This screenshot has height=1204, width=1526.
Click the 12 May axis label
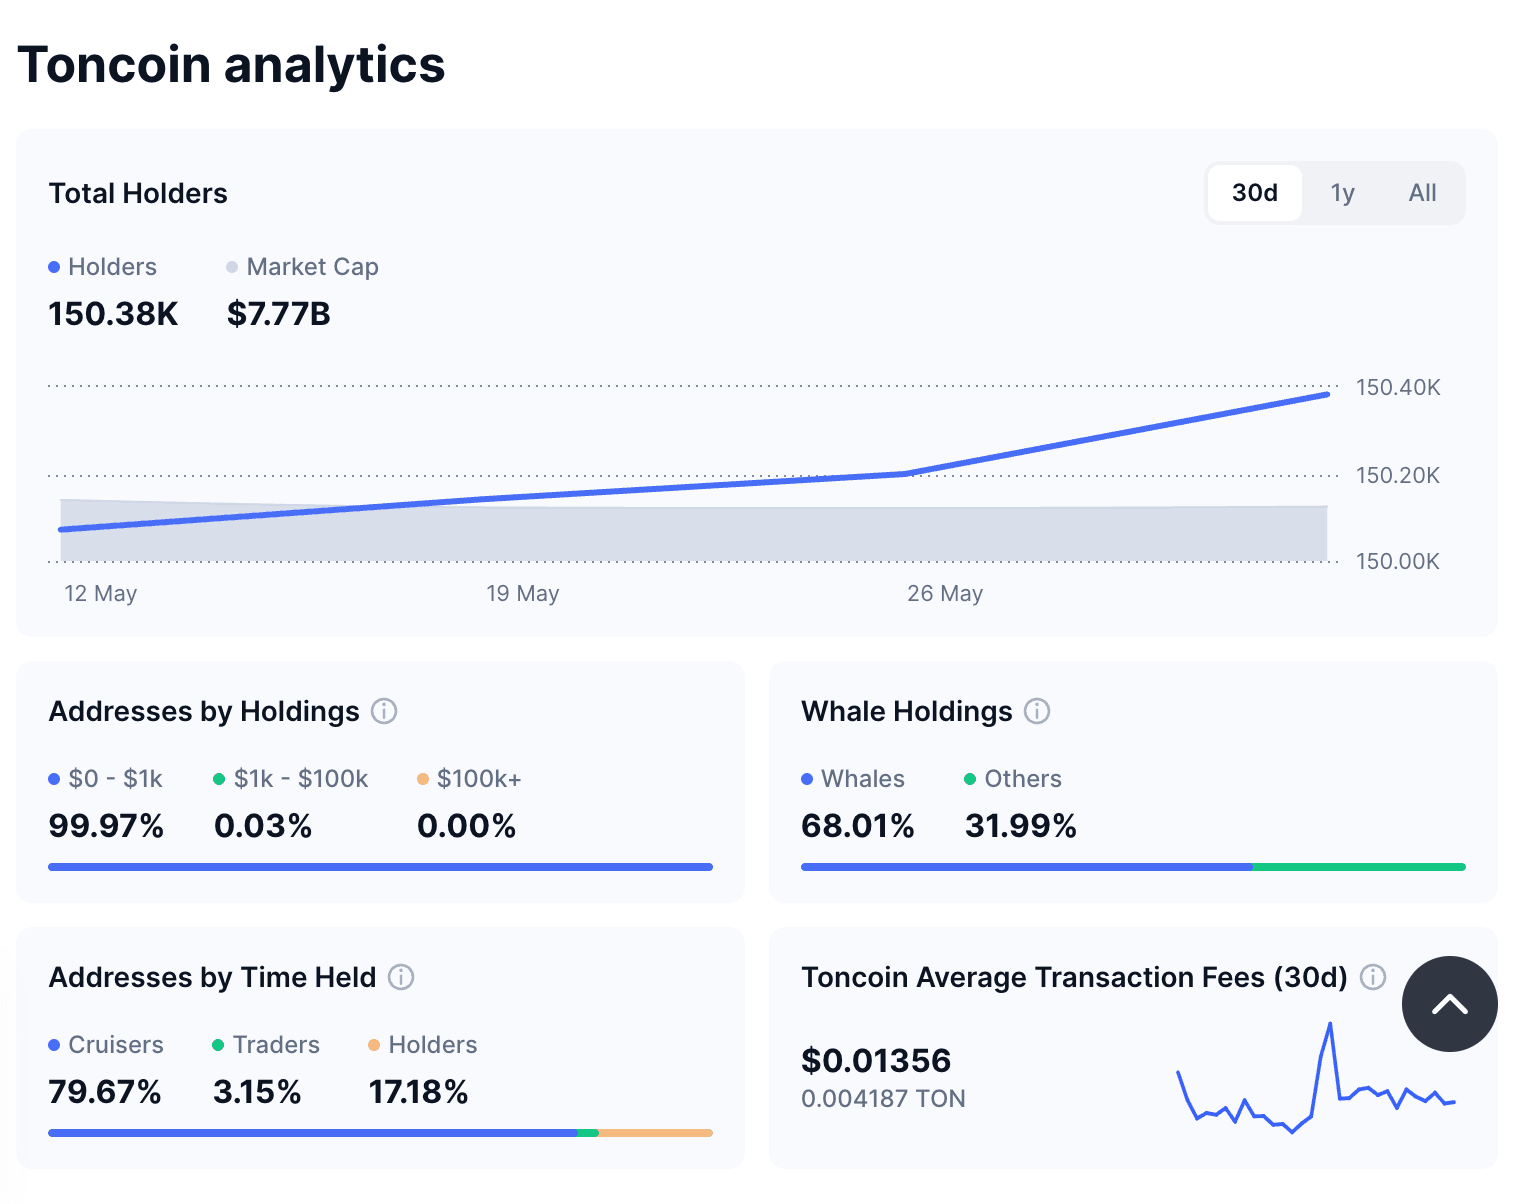(x=101, y=593)
